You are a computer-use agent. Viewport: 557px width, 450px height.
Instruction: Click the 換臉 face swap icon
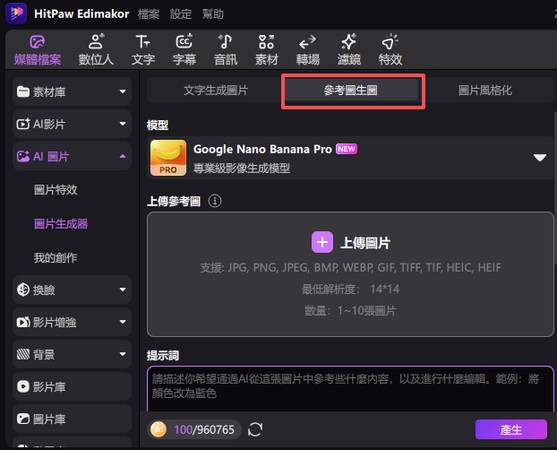pos(23,290)
